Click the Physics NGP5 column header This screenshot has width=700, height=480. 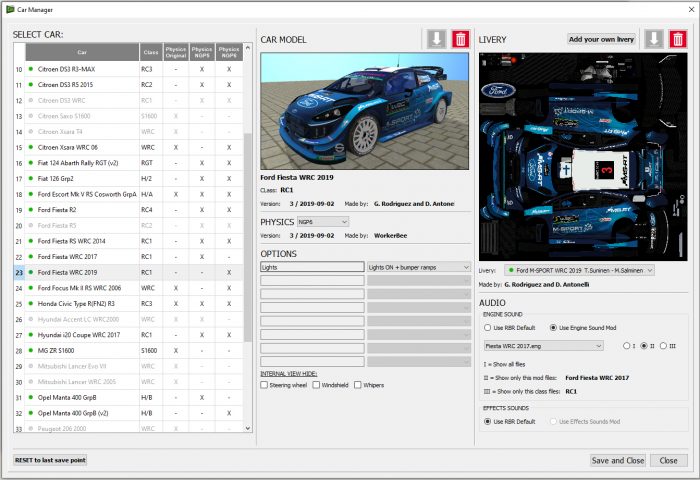tap(202, 52)
